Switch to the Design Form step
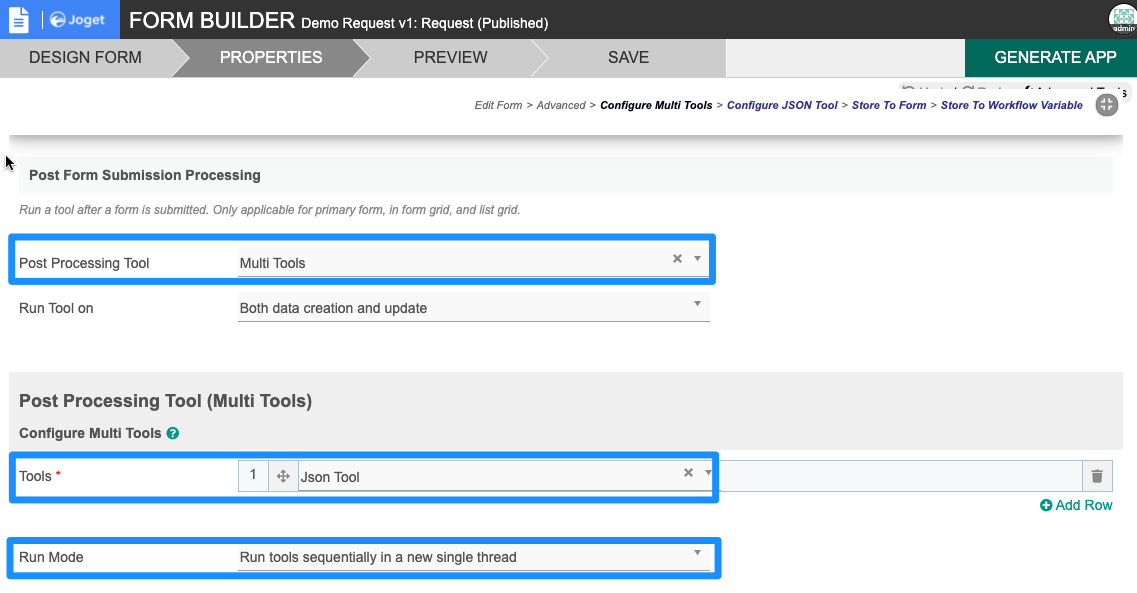 (85, 58)
